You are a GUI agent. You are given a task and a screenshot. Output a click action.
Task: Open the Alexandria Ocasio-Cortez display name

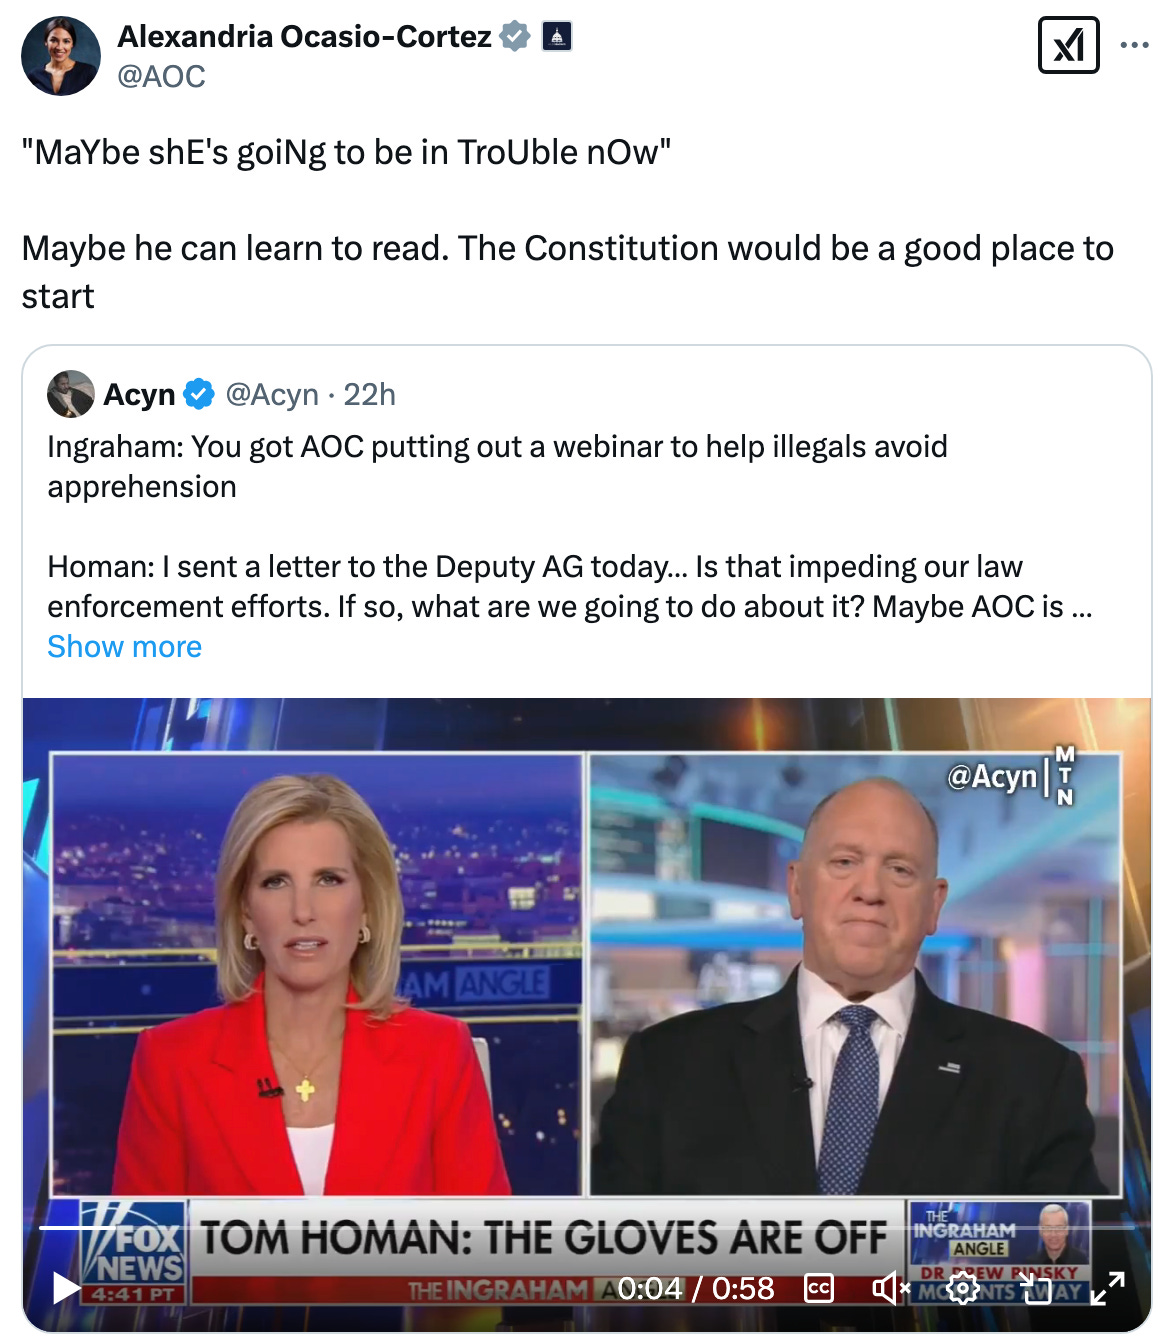pos(304,36)
